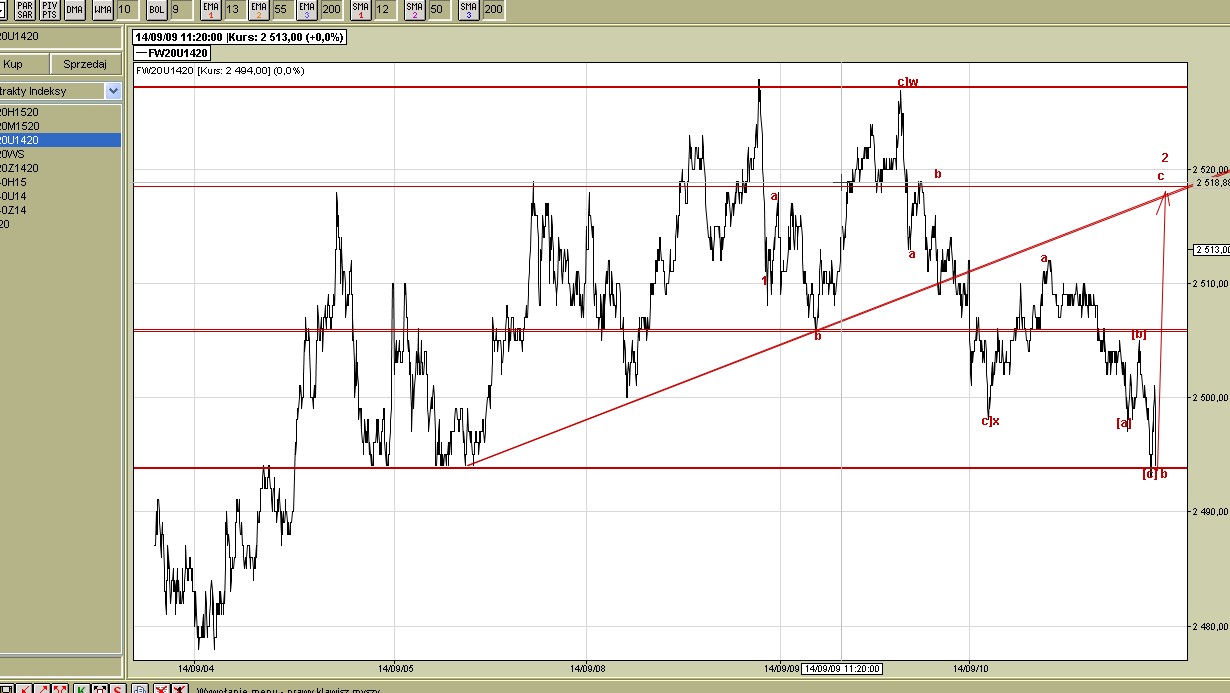Toggle the EMA 2 indicator button

click(x=259, y=9)
